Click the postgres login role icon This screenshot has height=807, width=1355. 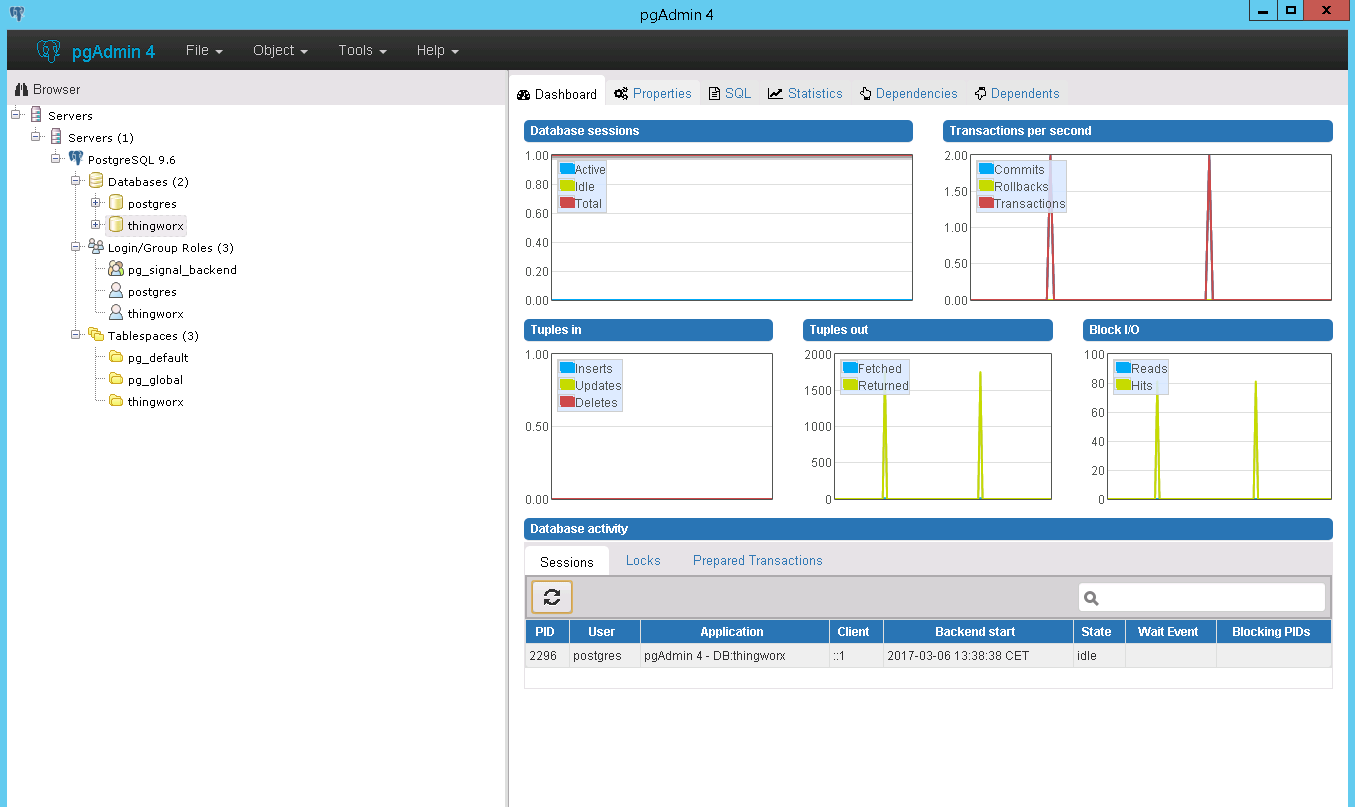click(116, 291)
